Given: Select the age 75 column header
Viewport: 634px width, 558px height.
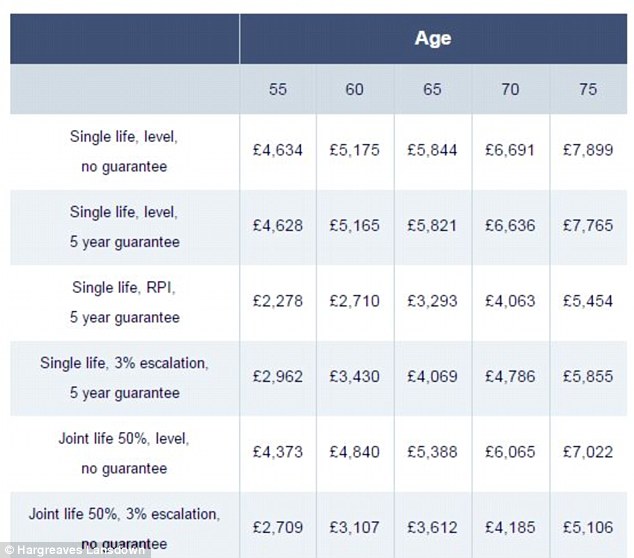Looking at the screenshot, I should (x=588, y=89).
